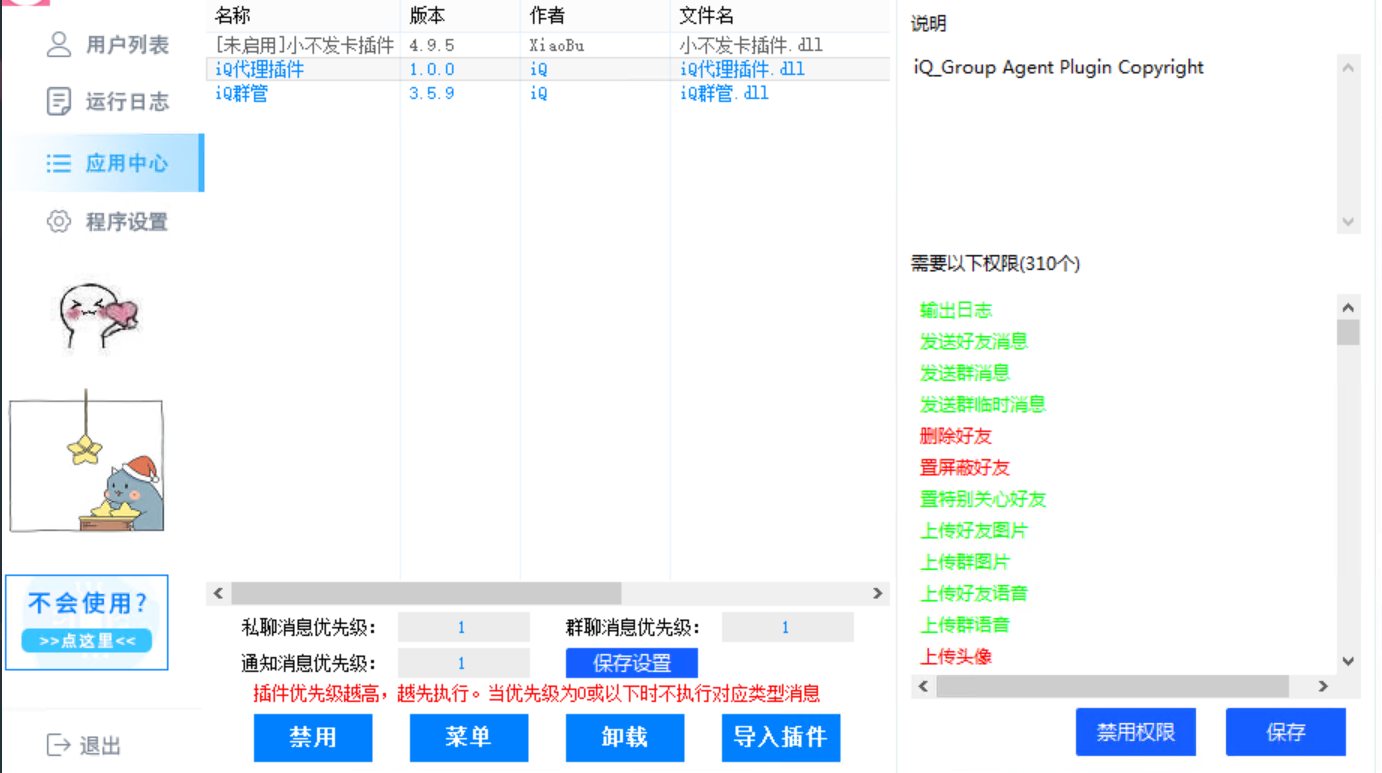The image size is (1382, 773).
Task: Click description box scroll down arrow
Action: click(x=1348, y=222)
